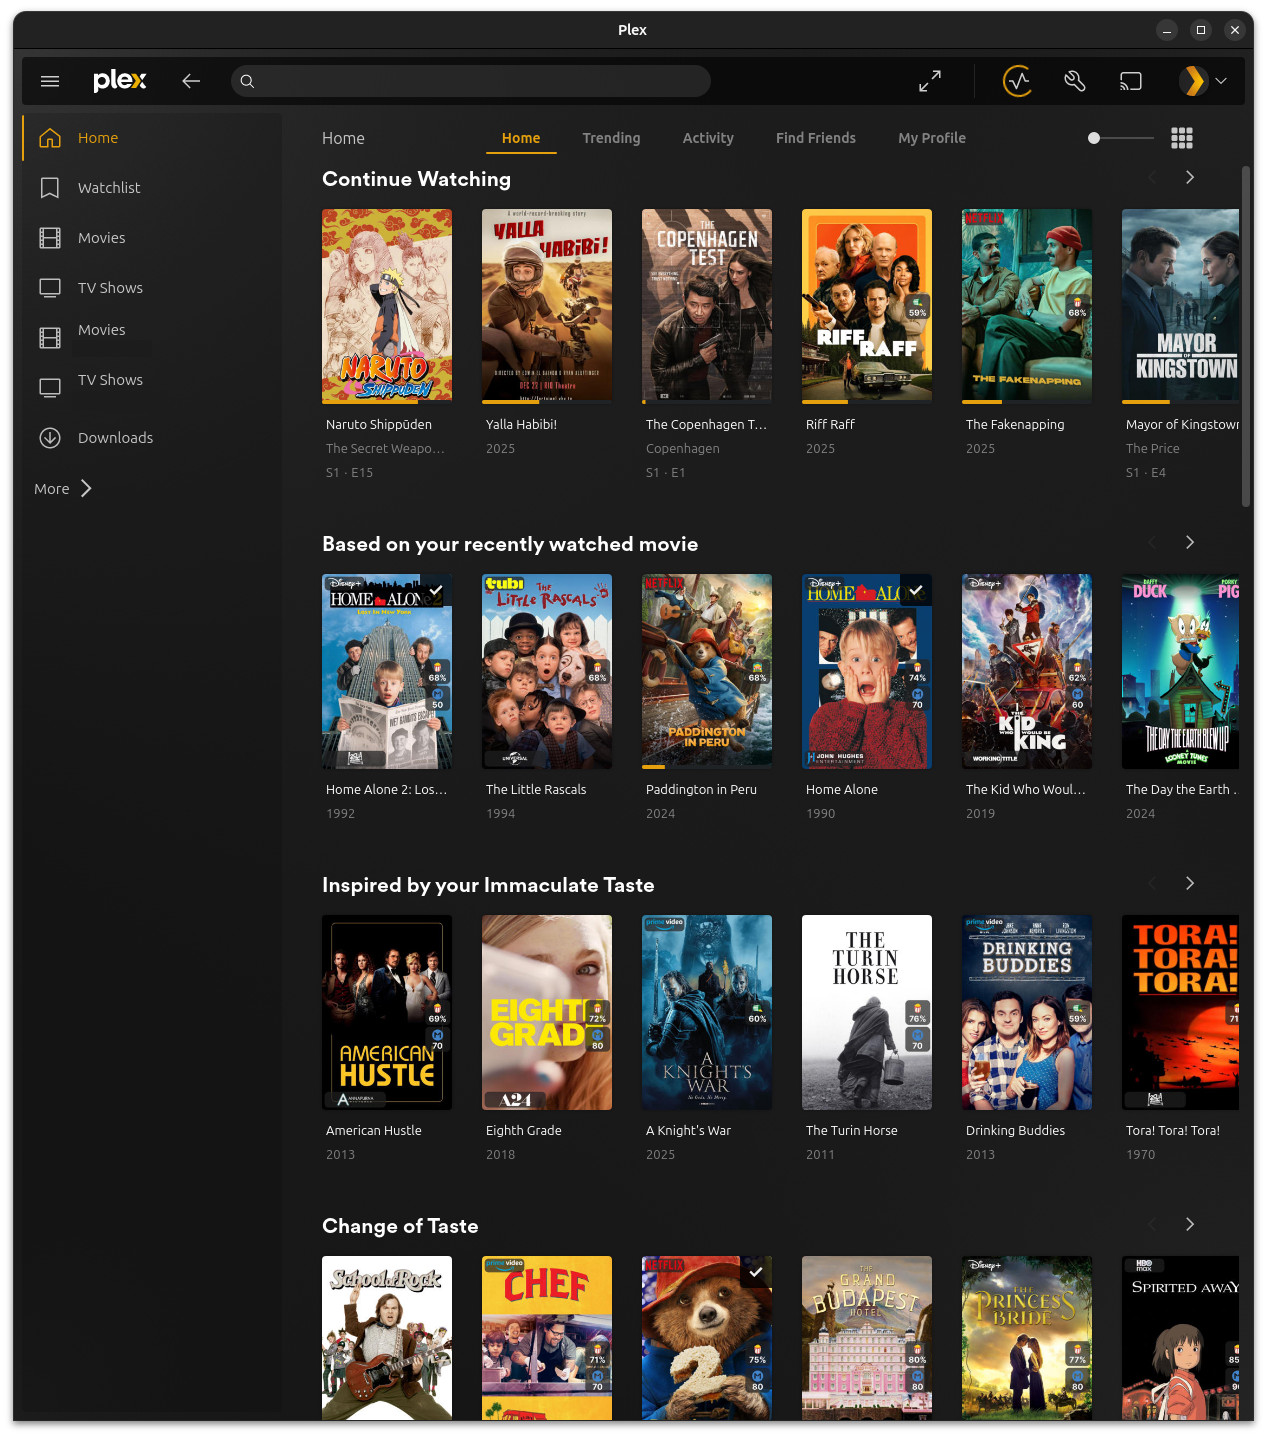The height and width of the screenshot is (1437, 1267).
Task: Switch to grid view icon
Action: click(1182, 138)
